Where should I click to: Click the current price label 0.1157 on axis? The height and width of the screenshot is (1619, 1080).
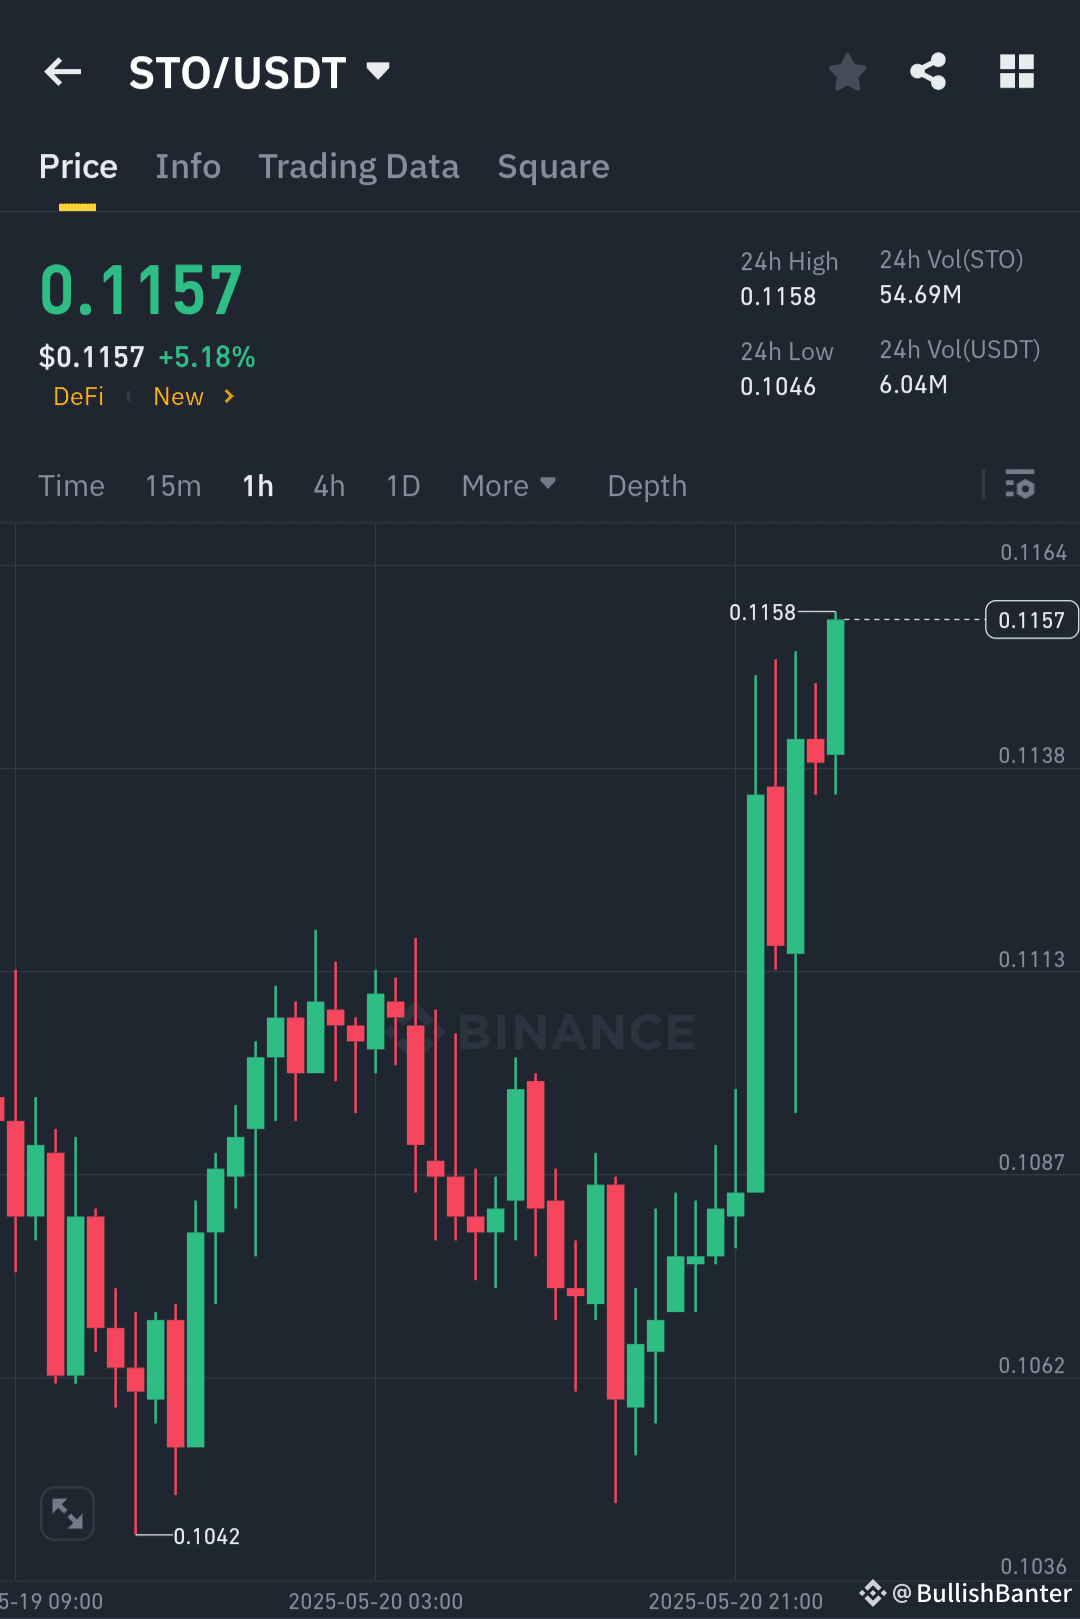1031,619
